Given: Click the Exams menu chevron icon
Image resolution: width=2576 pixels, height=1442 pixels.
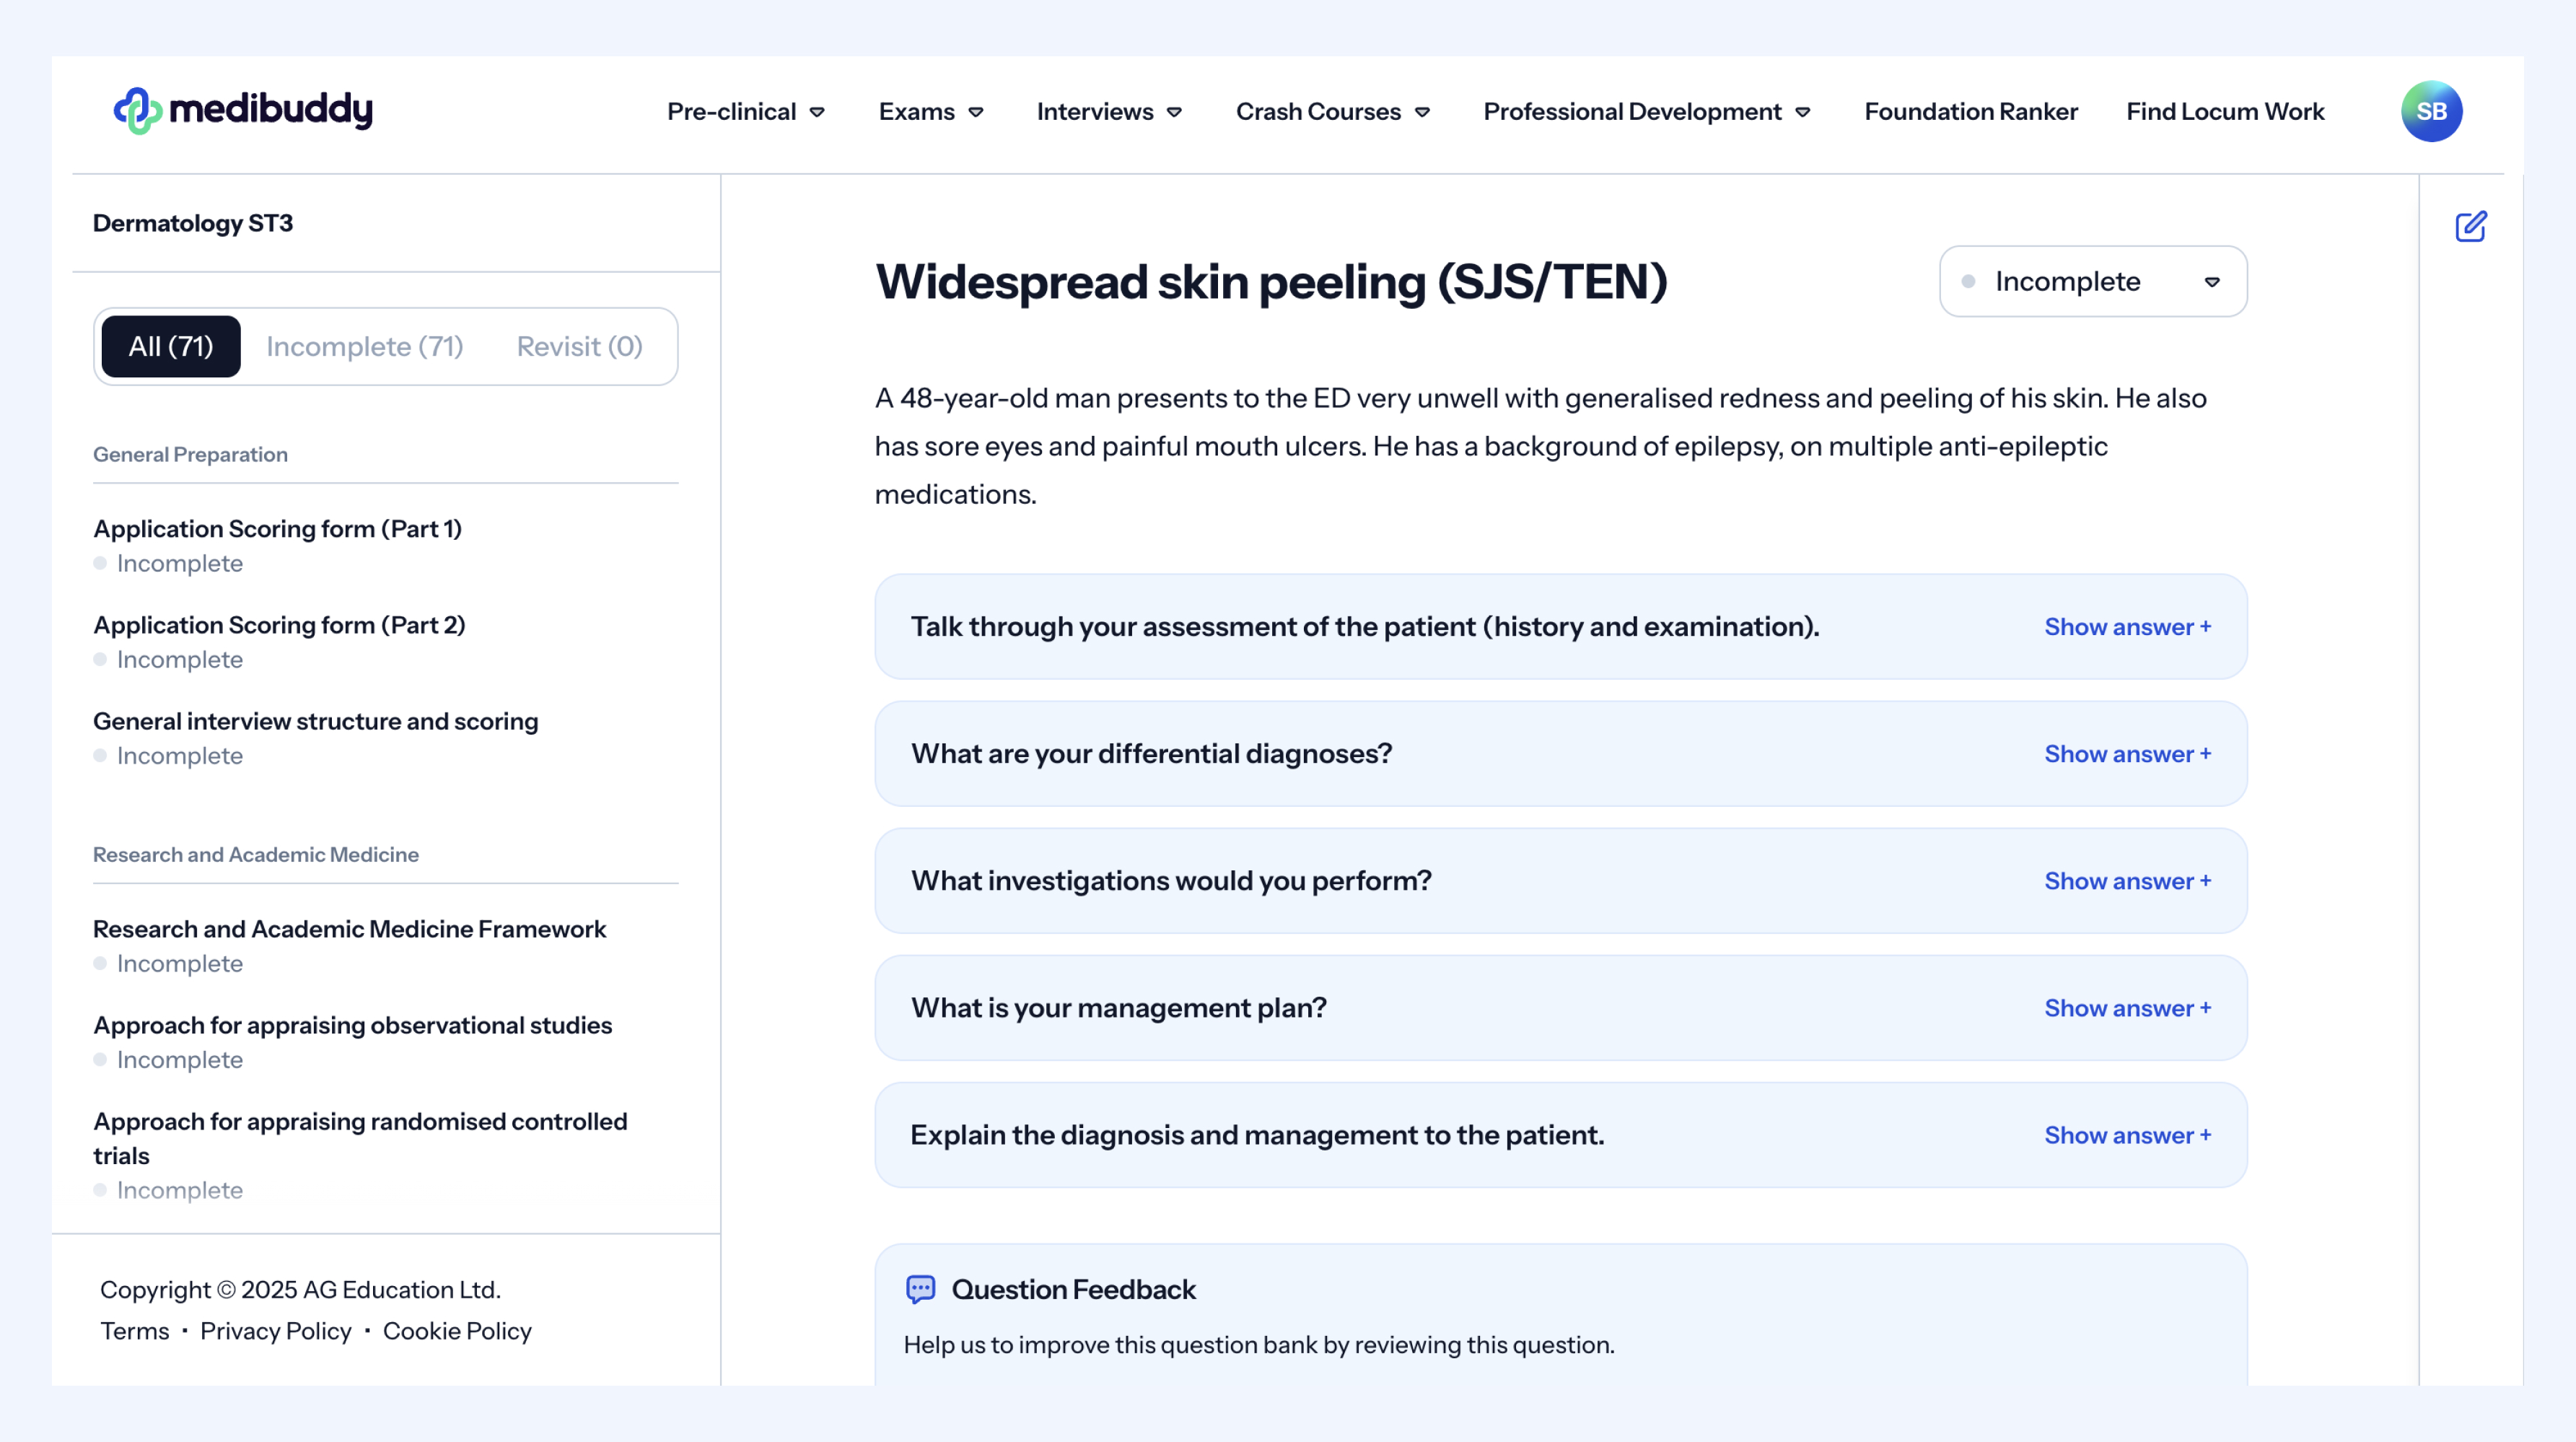Looking at the screenshot, I should pyautogui.click(x=976, y=112).
